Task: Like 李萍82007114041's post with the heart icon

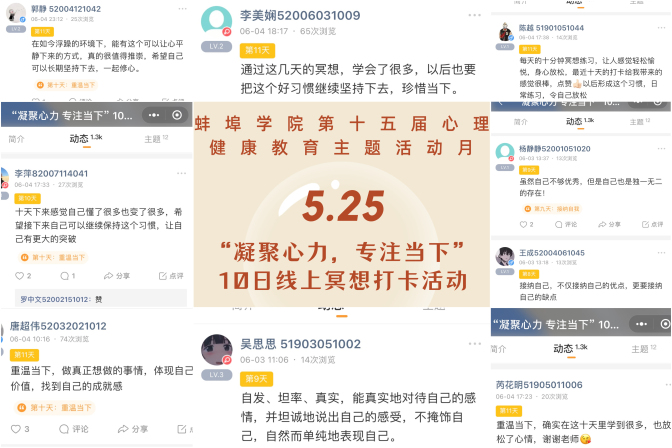Action: (23, 276)
